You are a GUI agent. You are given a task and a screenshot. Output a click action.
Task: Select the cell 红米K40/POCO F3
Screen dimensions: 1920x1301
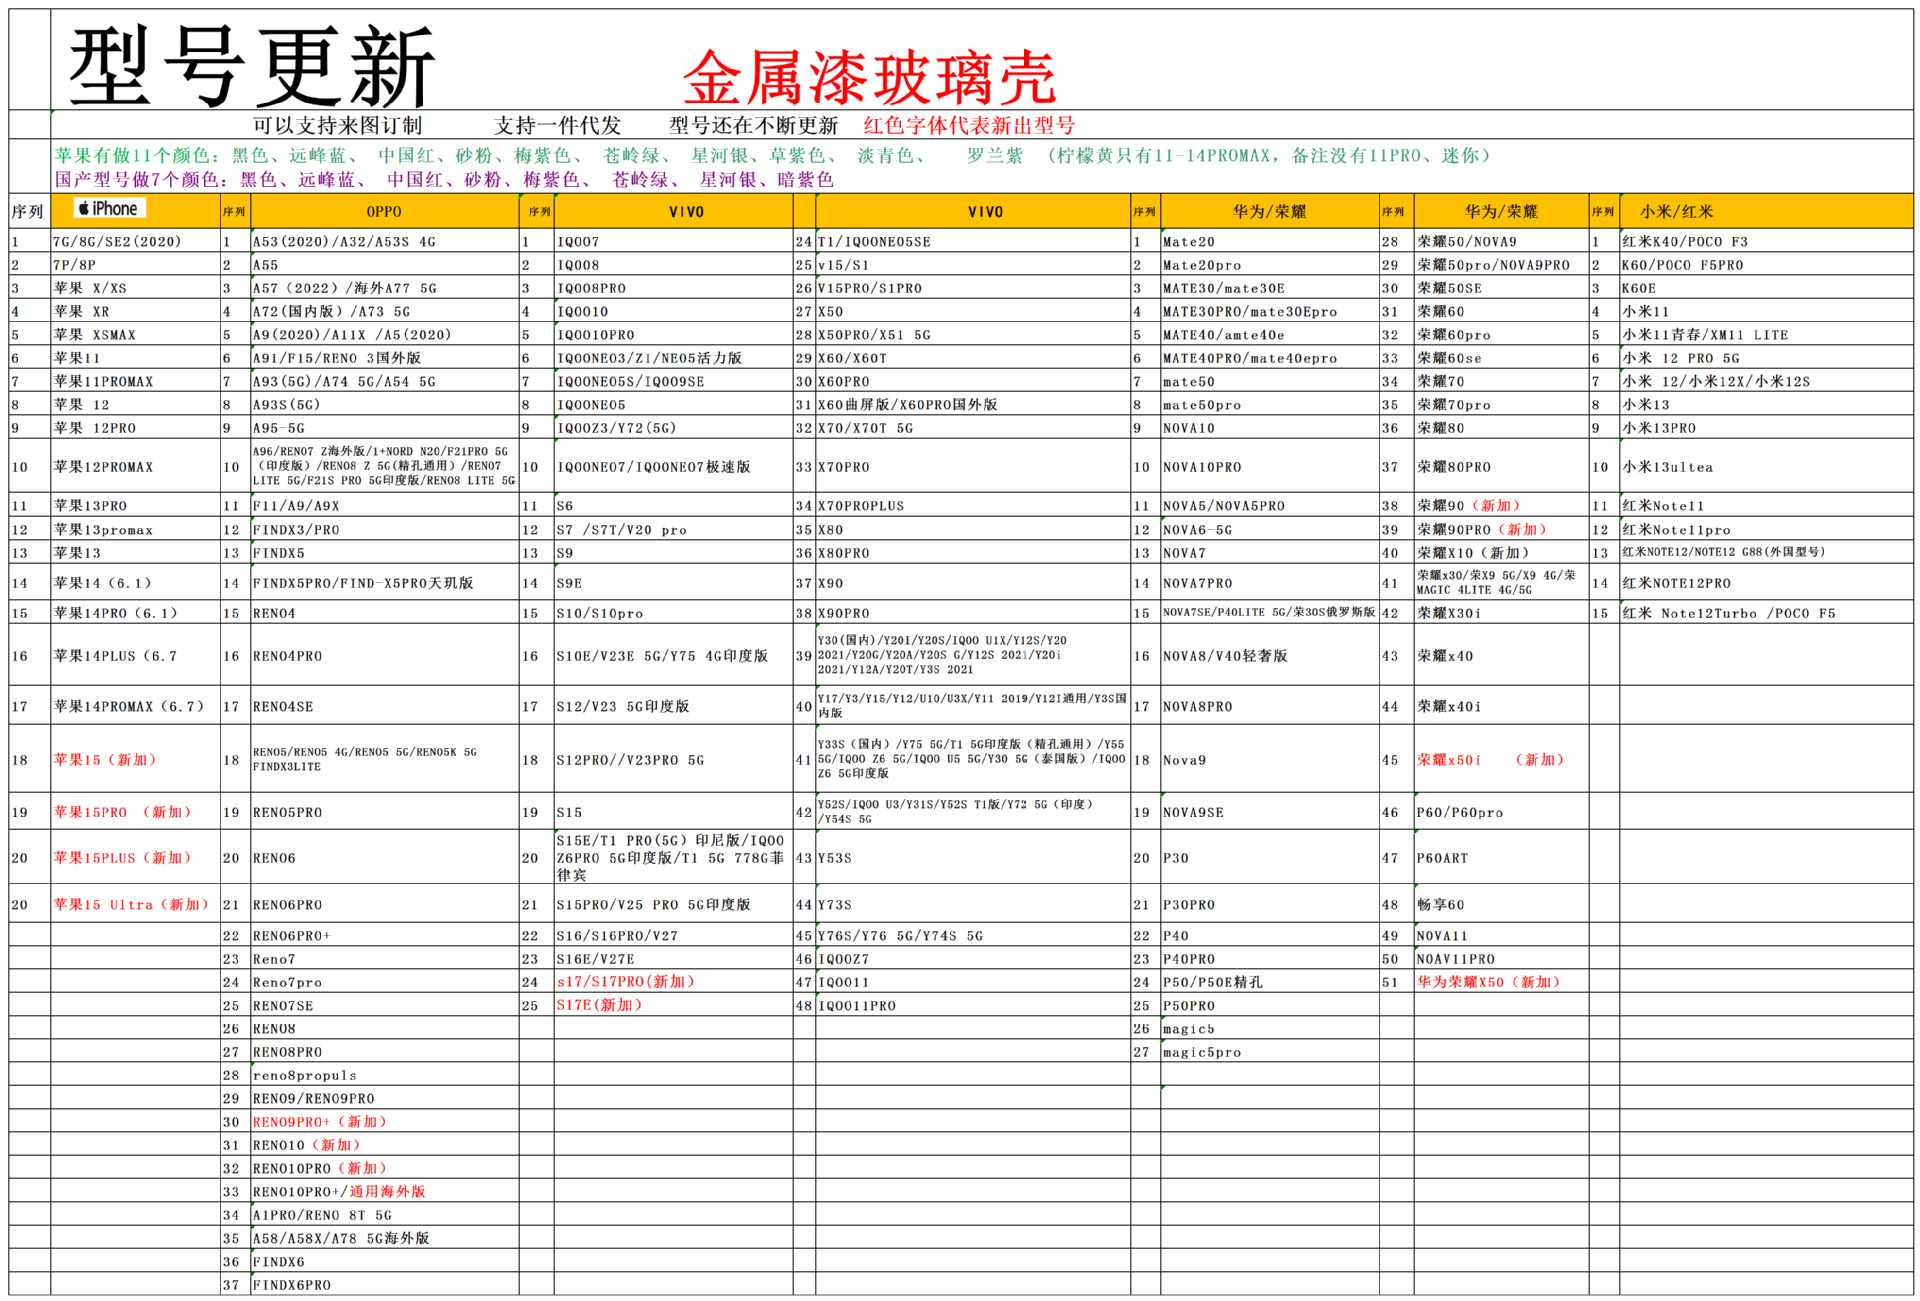click(1685, 242)
